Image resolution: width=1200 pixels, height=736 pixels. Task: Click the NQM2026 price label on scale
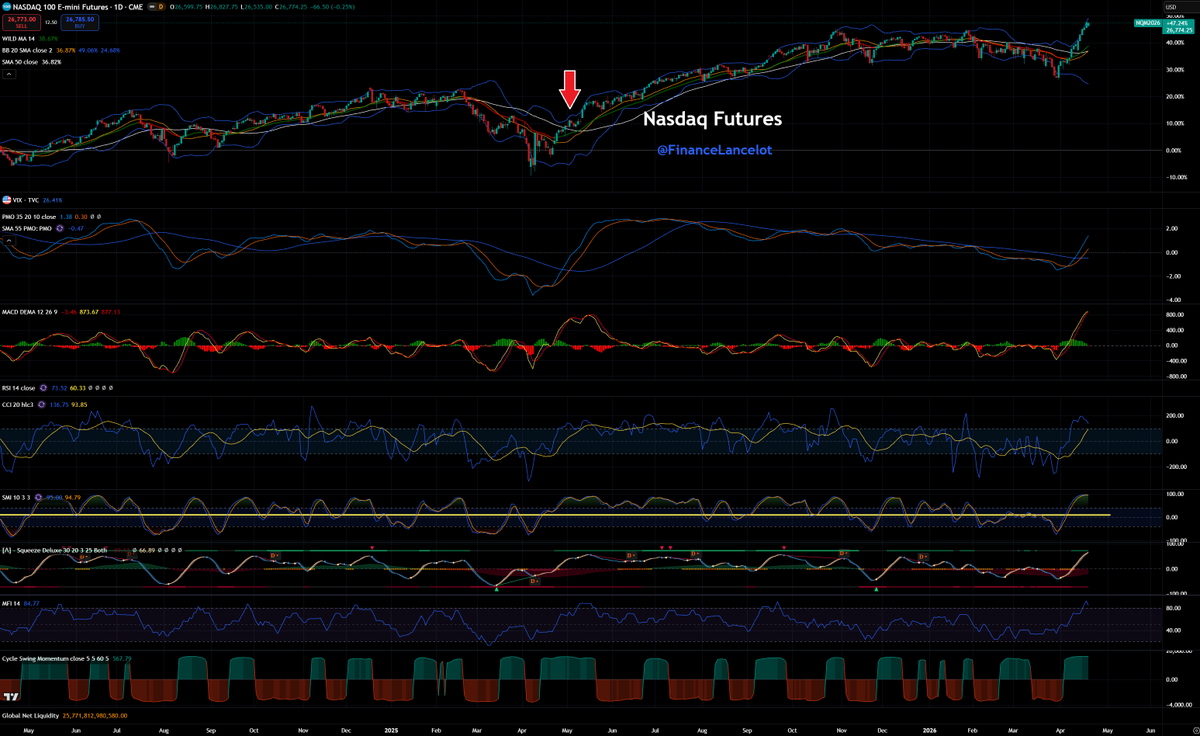point(1147,21)
